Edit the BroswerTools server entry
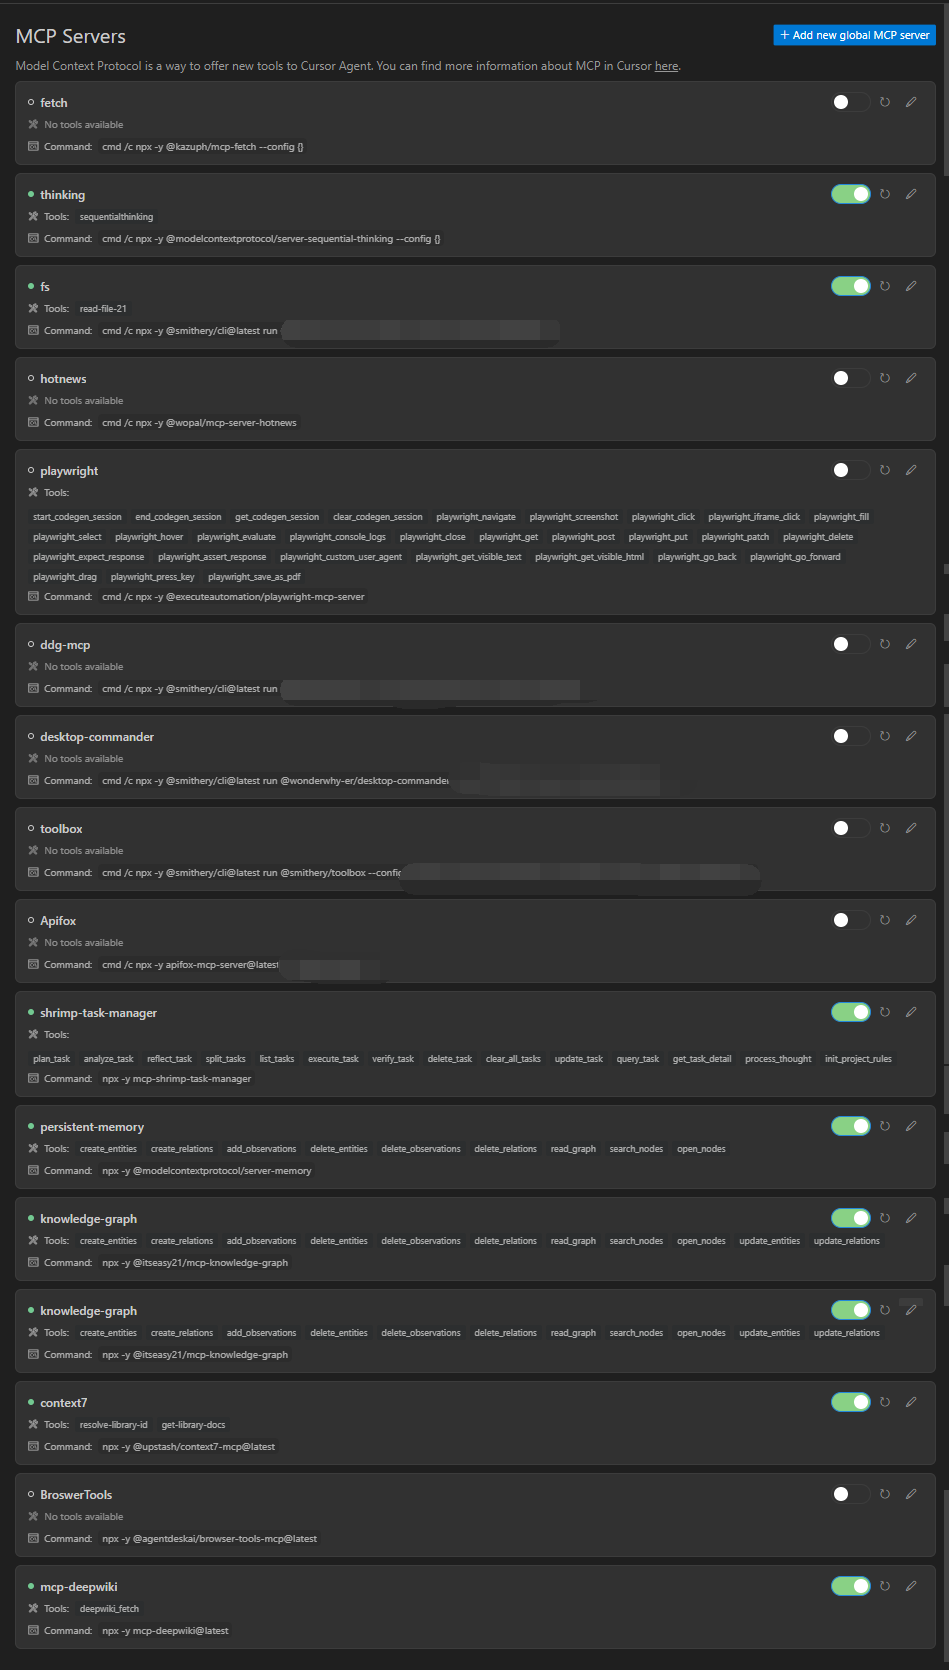 [911, 1494]
